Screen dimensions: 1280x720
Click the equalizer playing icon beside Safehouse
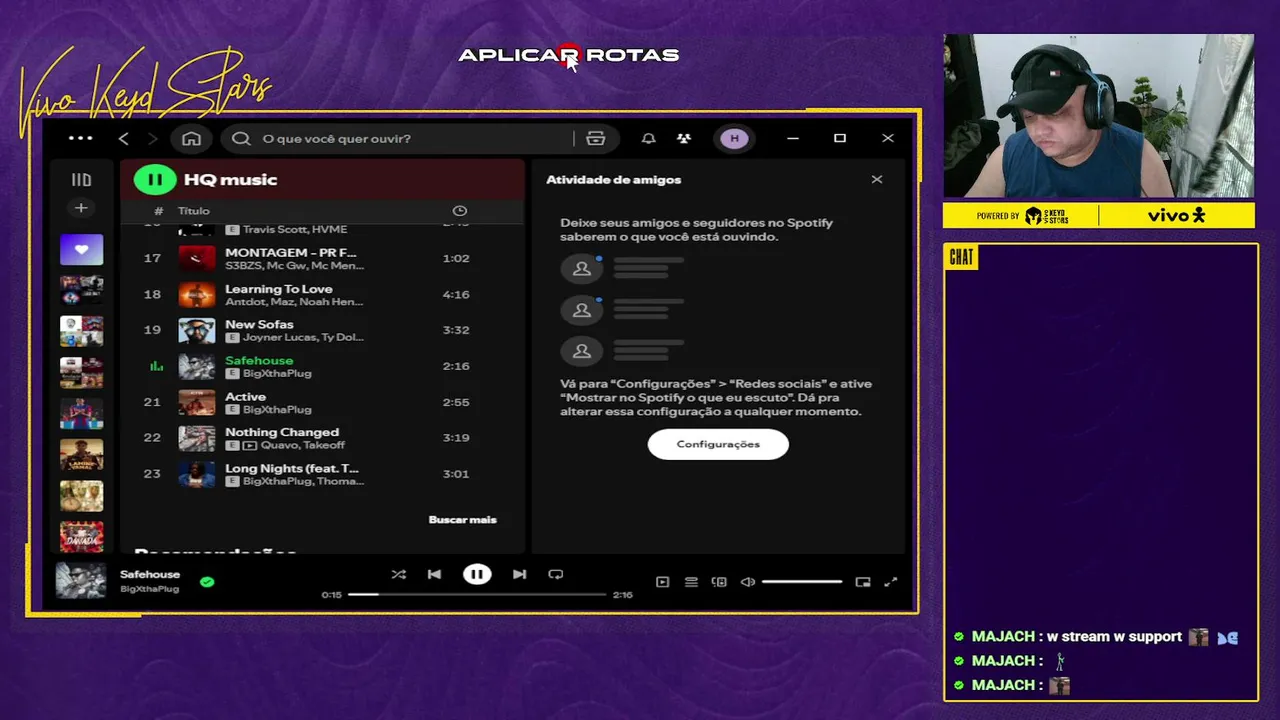tap(156, 366)
